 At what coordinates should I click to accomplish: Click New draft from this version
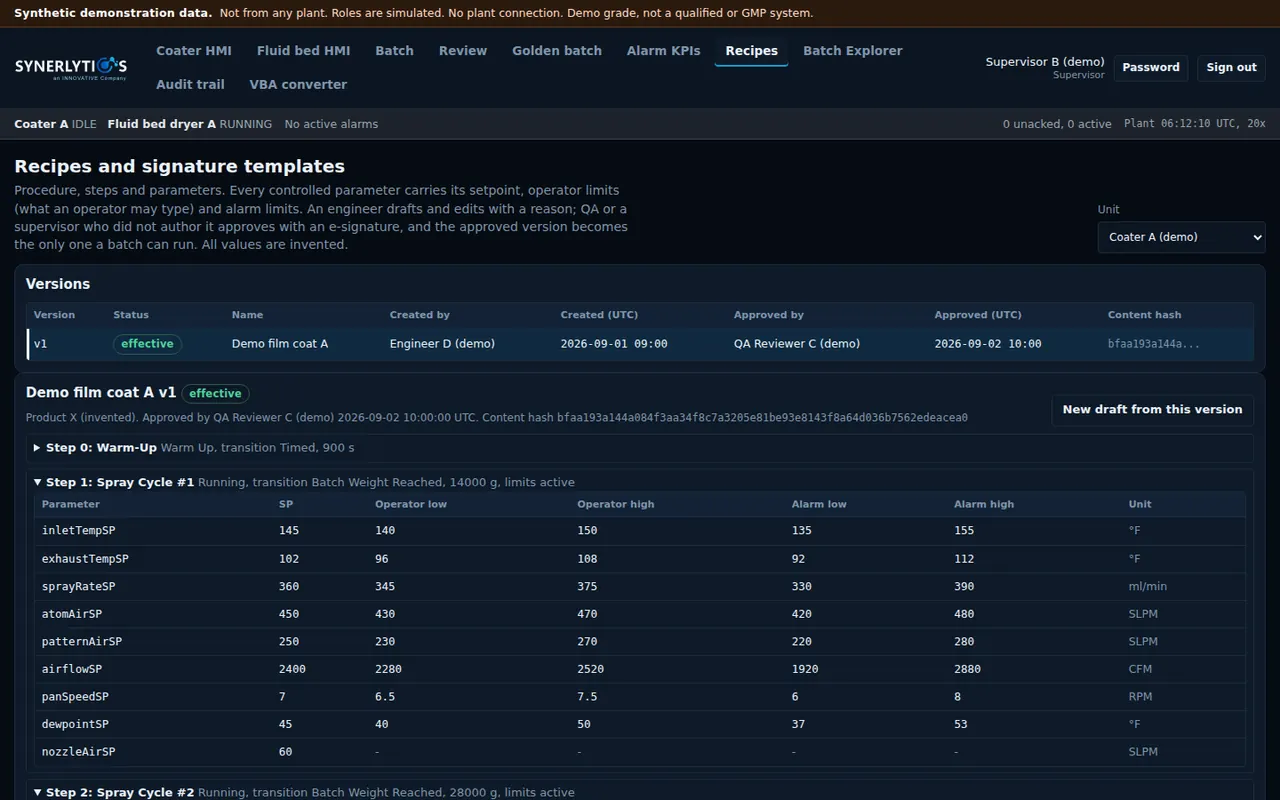click(x=1152, y=410)
